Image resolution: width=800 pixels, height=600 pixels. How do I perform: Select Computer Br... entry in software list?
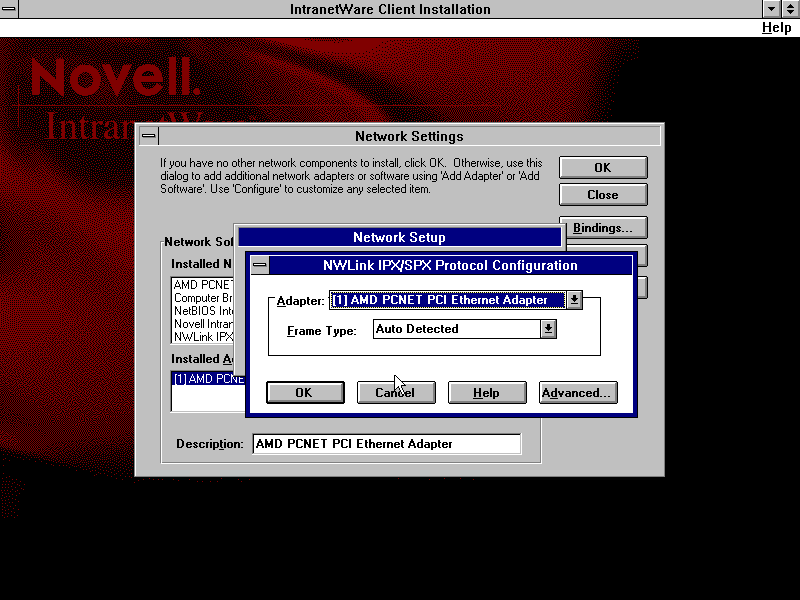point(203,298)
